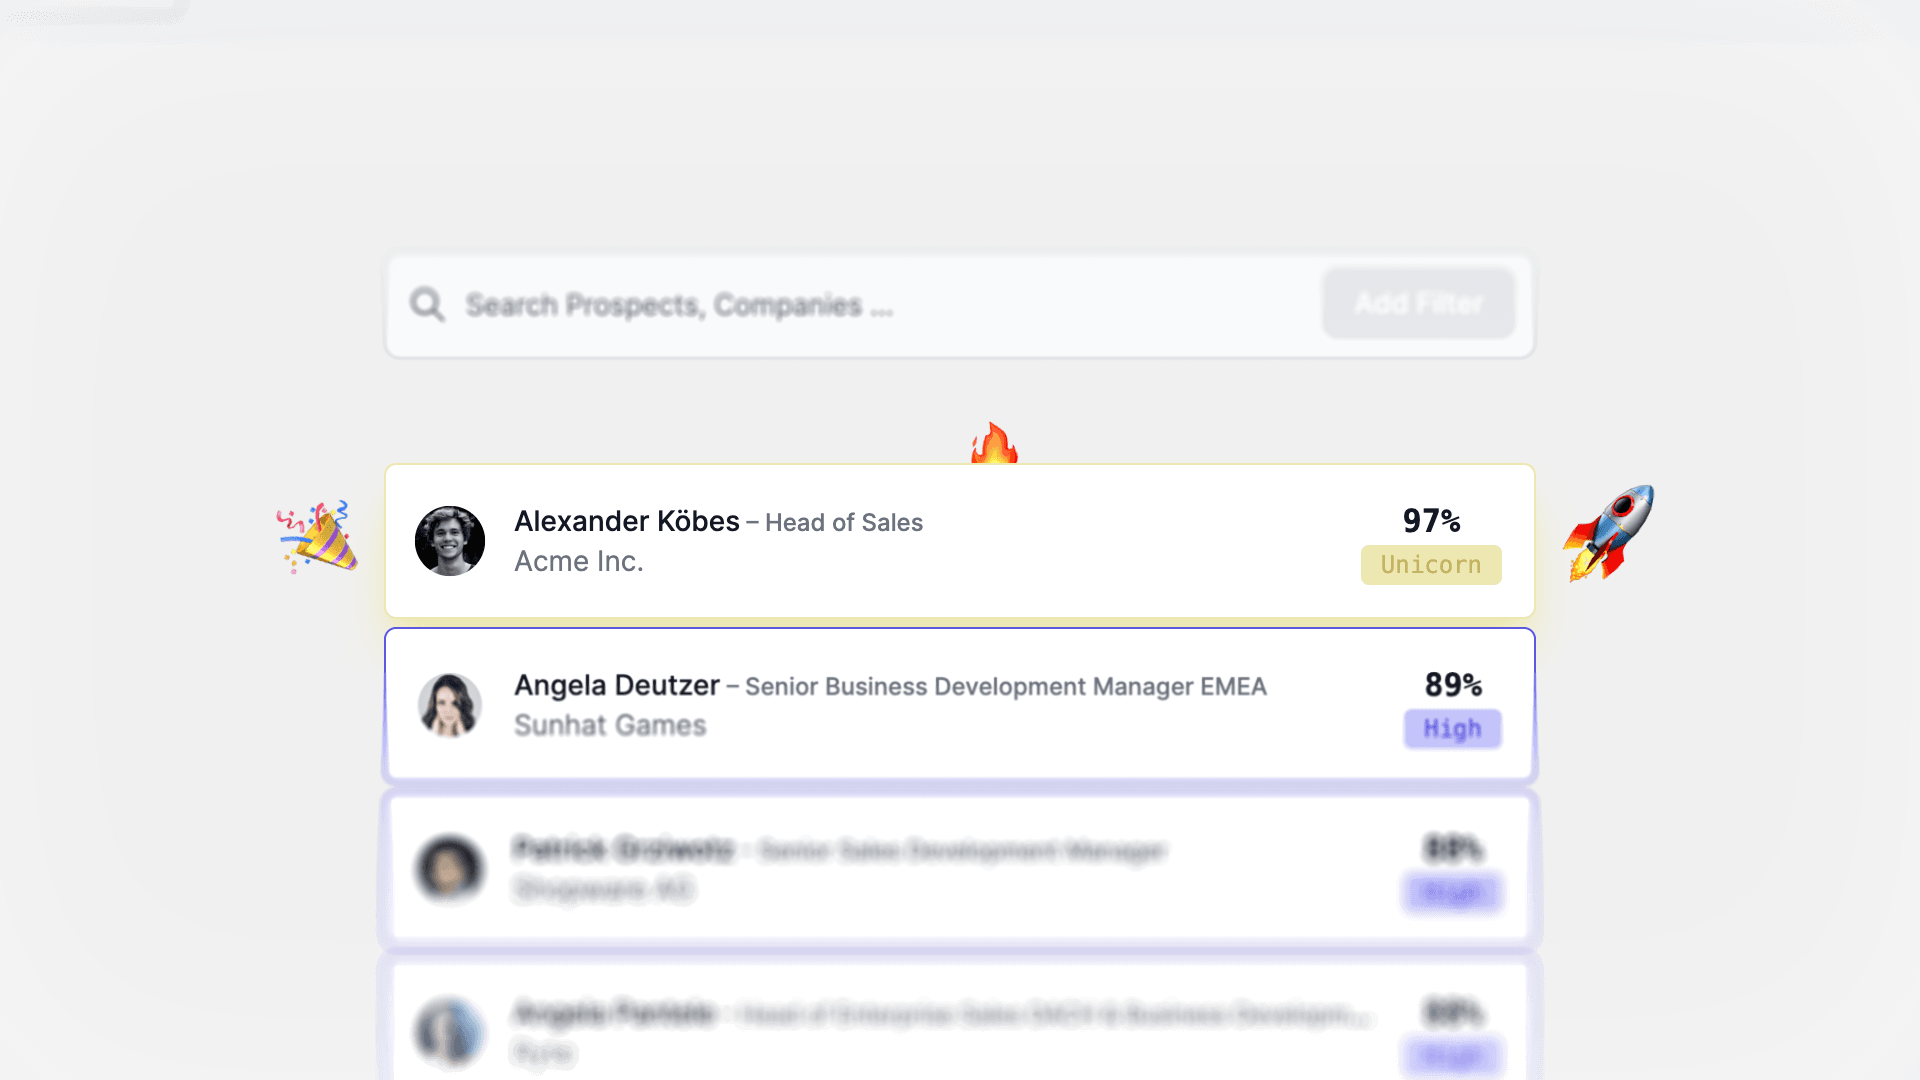Open the Alexander Köbes name link

(627, 521)
